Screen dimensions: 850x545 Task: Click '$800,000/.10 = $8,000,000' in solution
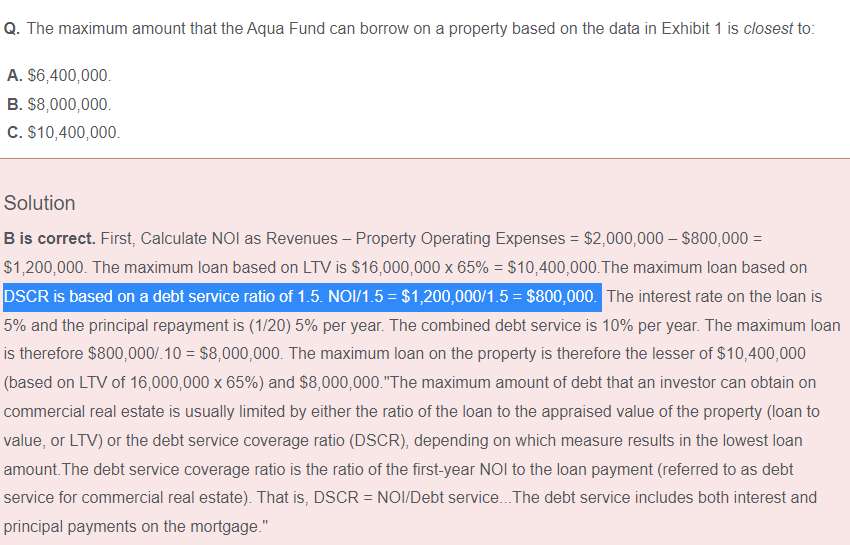coord(184,354)
